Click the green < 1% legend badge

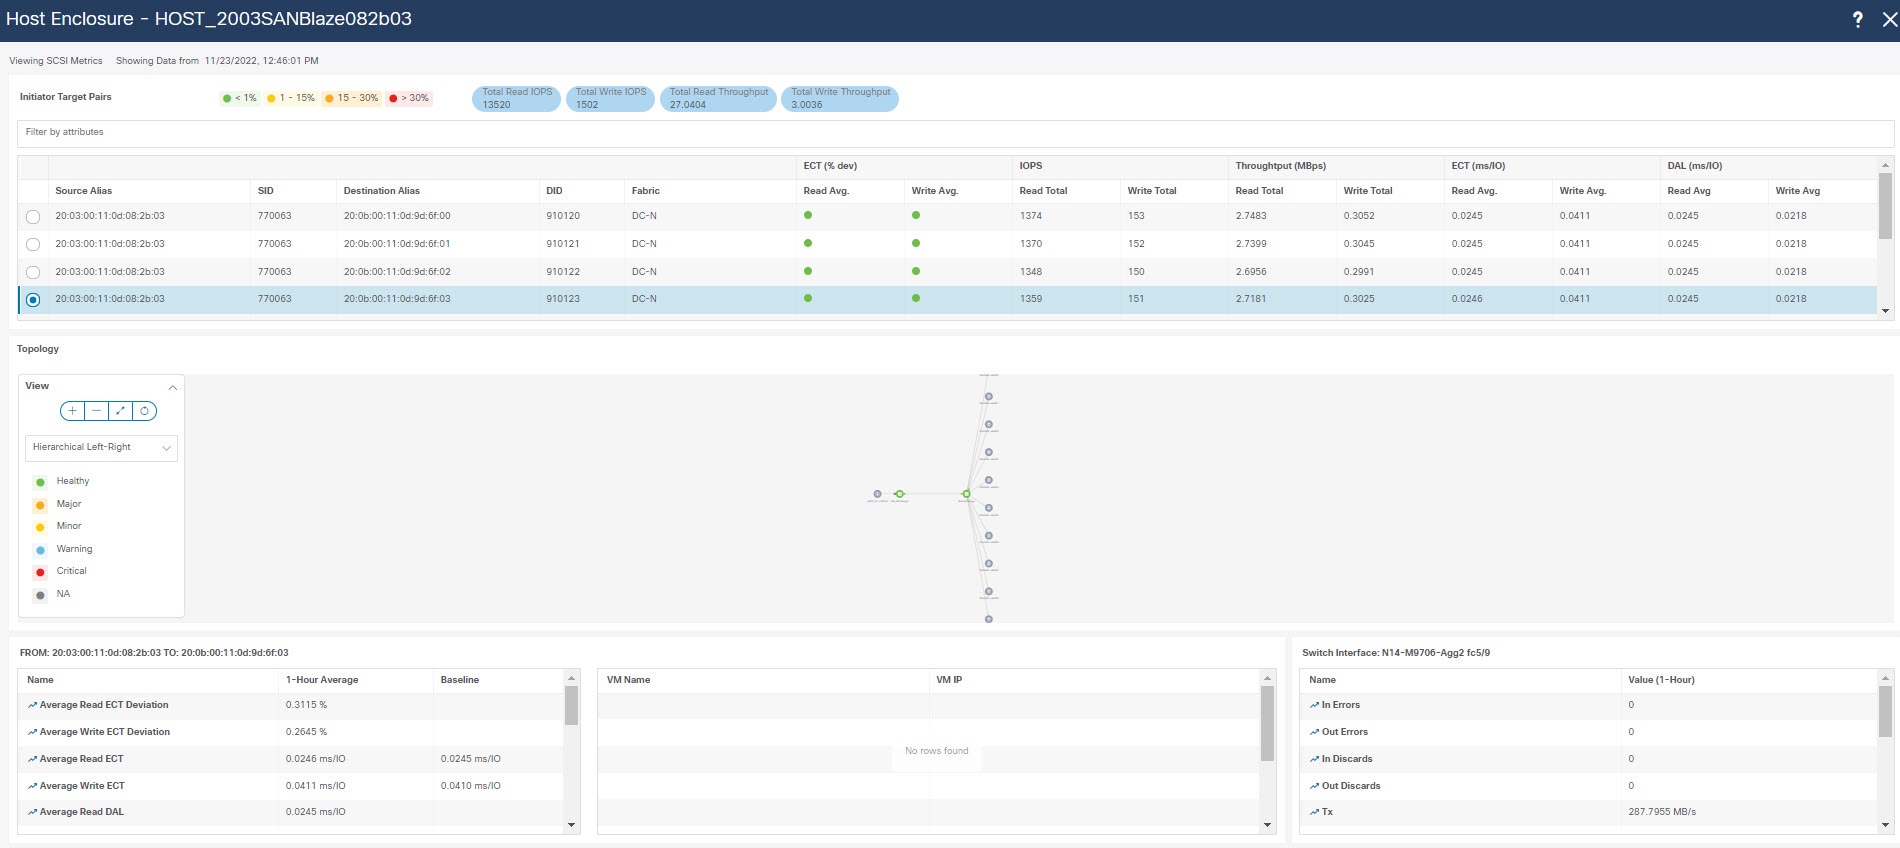[240, 98]
